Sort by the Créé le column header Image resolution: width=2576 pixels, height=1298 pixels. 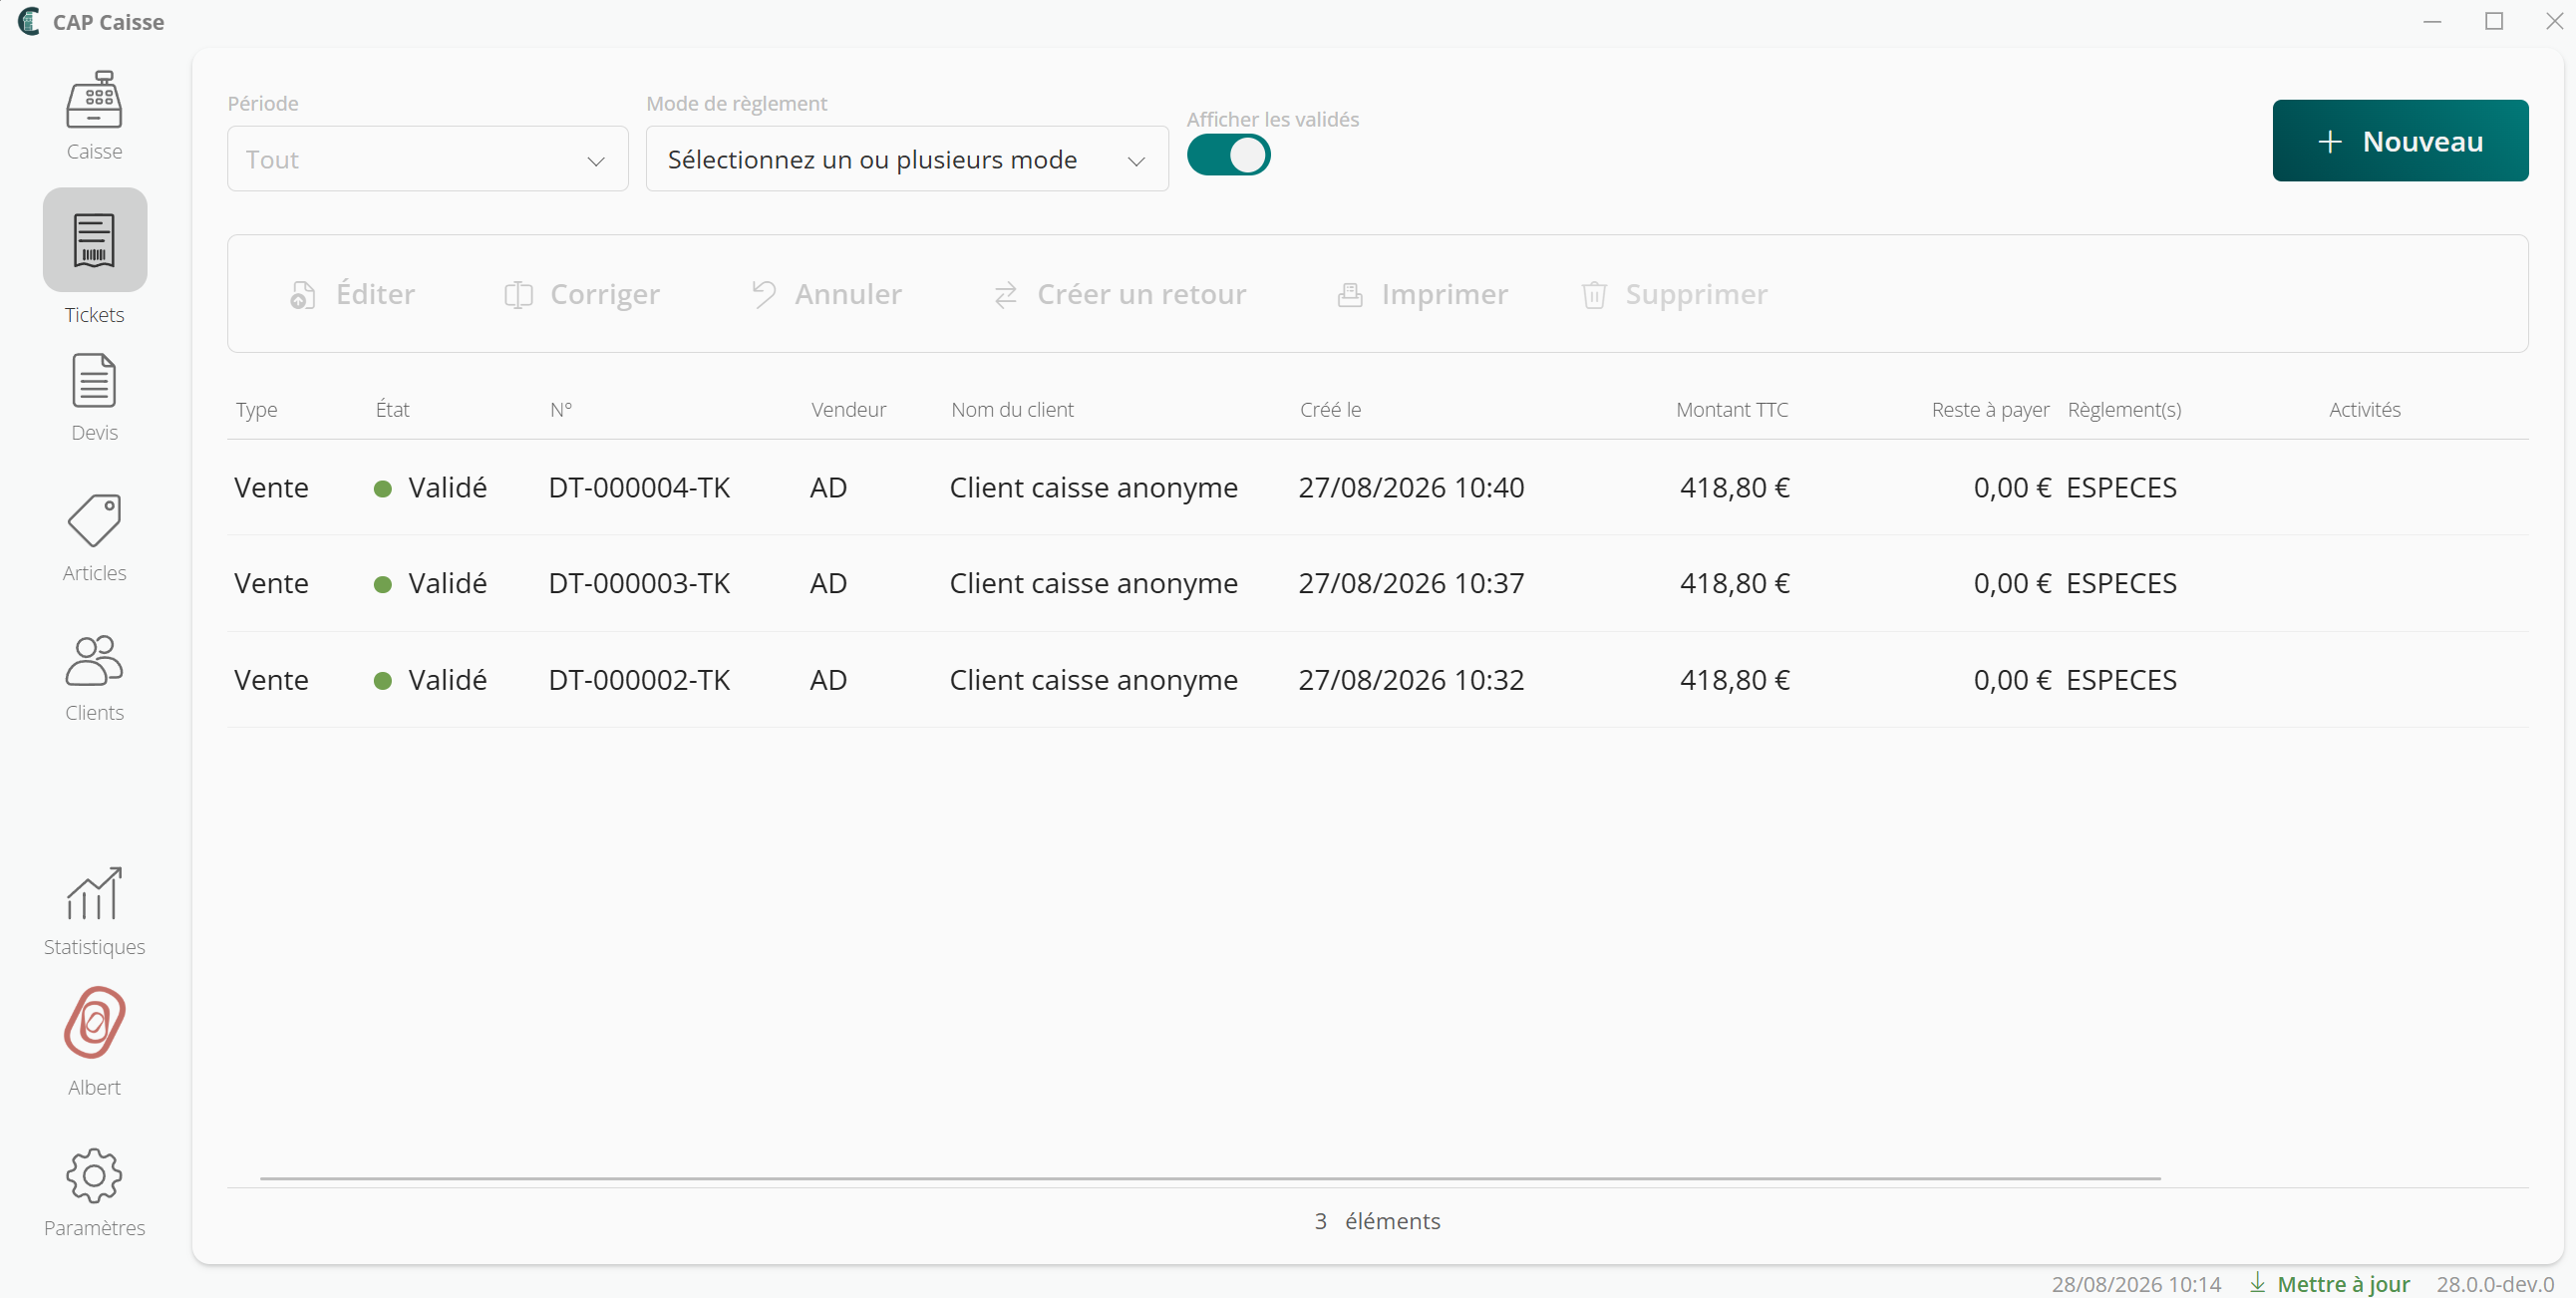pyautogui.click(x=1330, y=410)
